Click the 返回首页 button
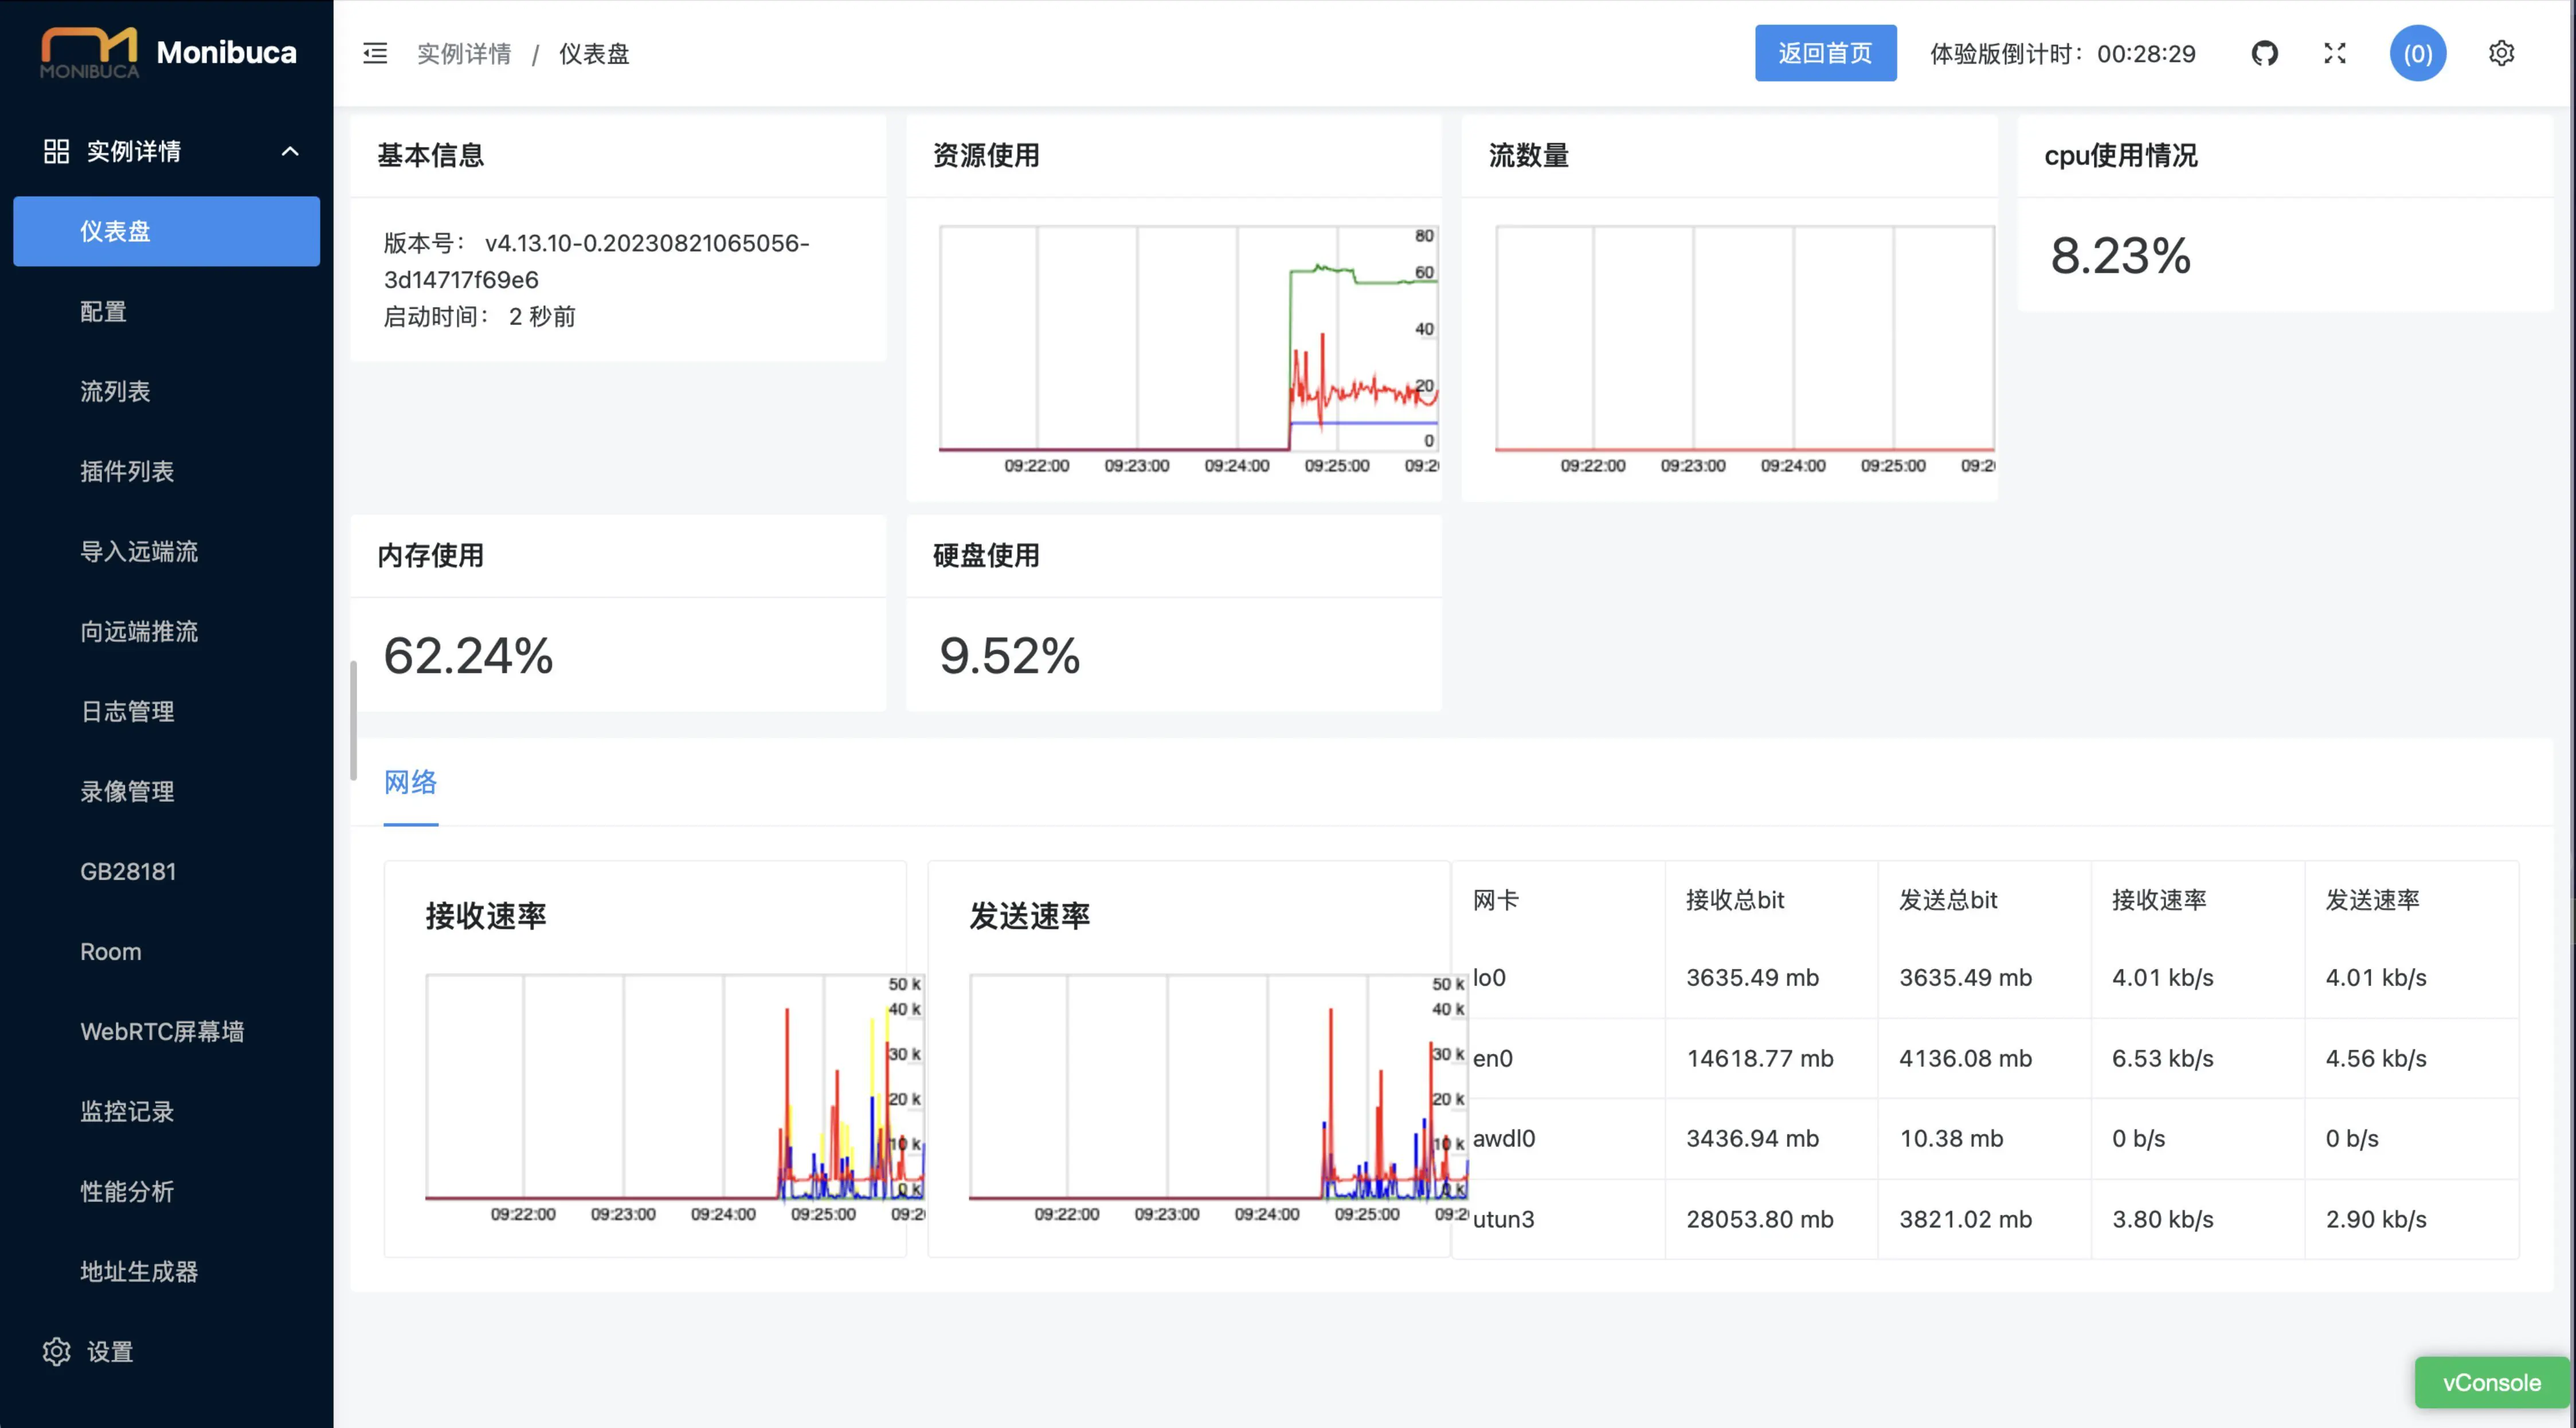Viewport: 2576px width, 1428px height. [x=1824, y=53]
